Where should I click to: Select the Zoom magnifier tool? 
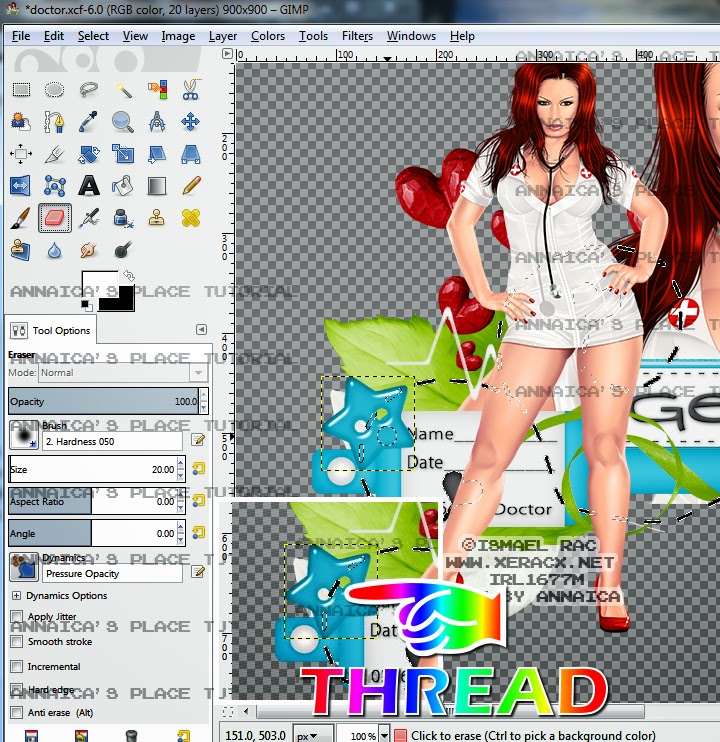click(123, 122)
